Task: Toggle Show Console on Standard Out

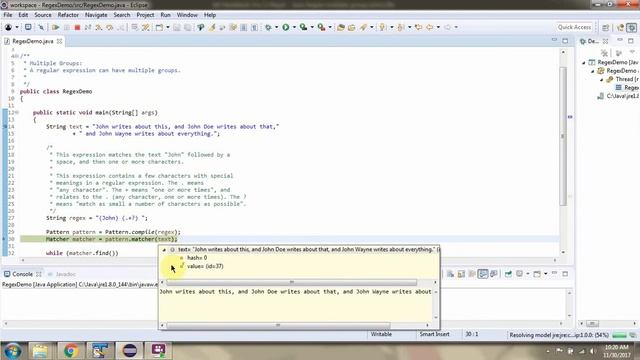Action: pyautogui.click(x=483, y=274)
